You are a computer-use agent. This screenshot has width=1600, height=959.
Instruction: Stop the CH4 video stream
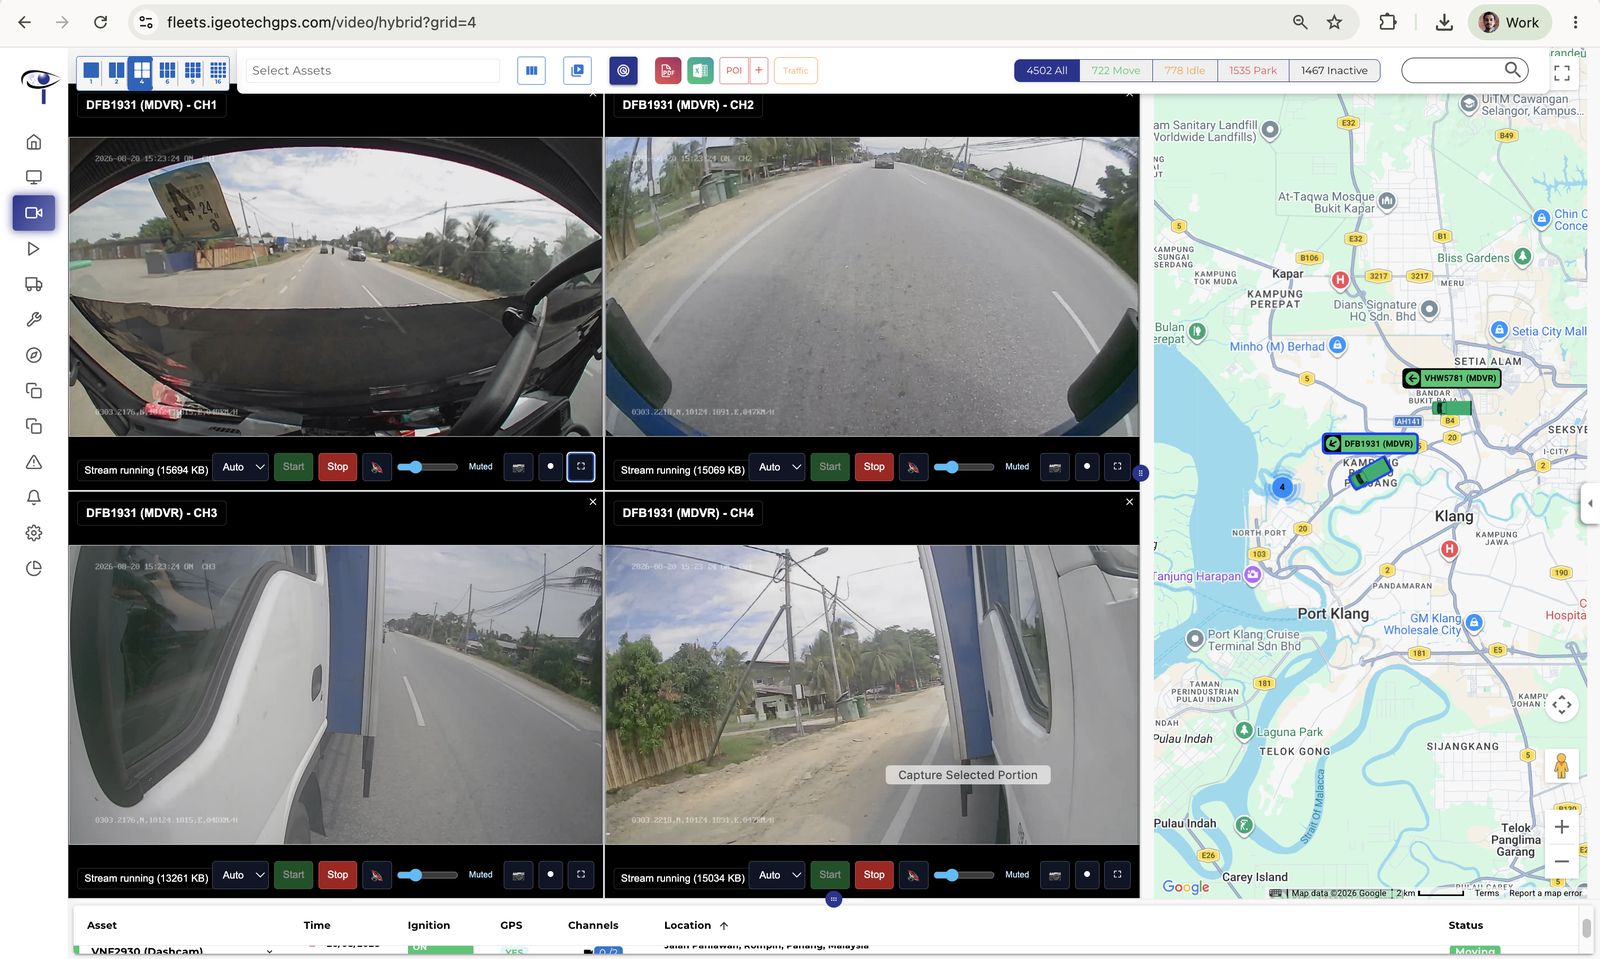(x=874, y=875)
